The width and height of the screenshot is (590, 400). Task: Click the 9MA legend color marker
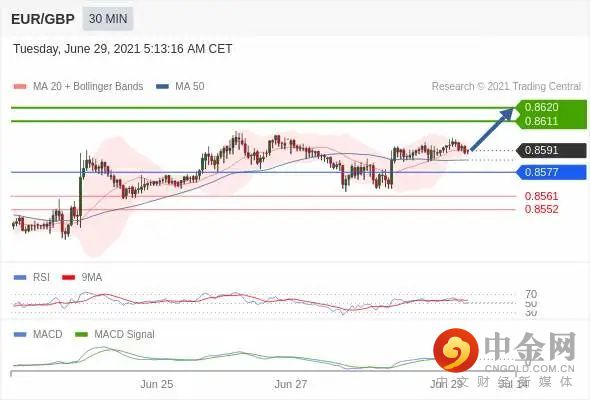pos(68,278)
